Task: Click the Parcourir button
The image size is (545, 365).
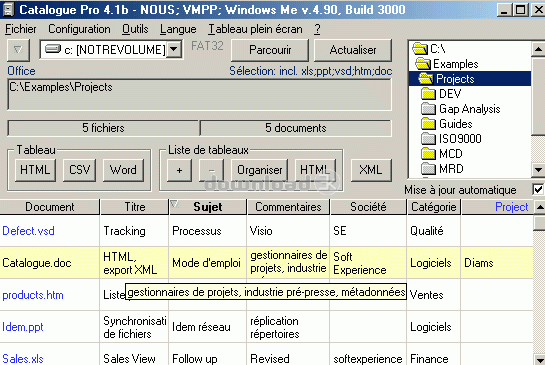Action: [x=270, y=50]
